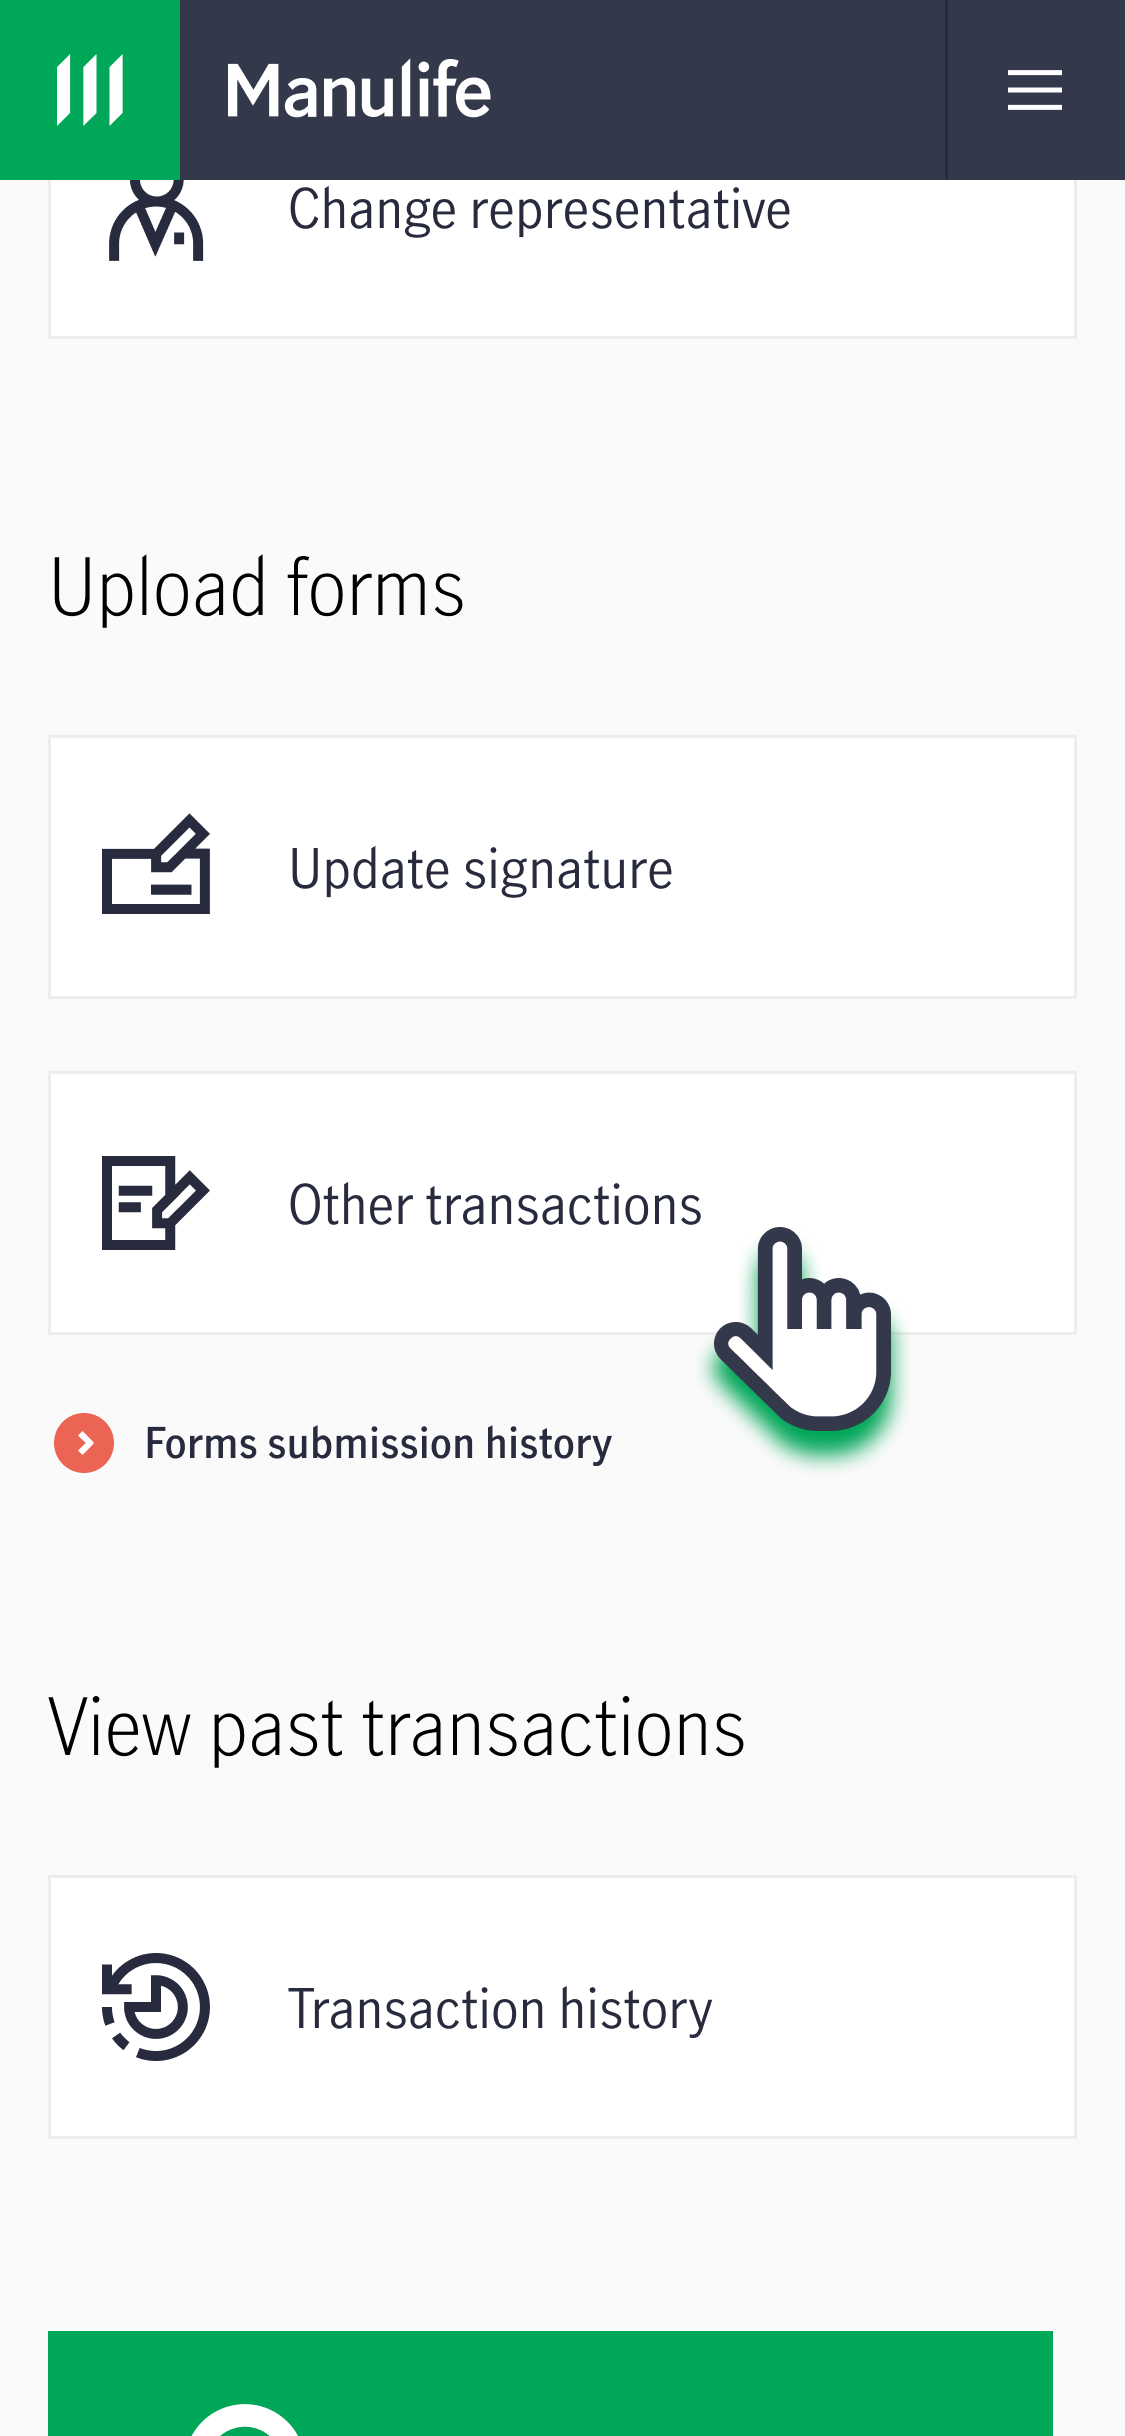Click the red chevron arrow circle

click(x=84, y=1443)
